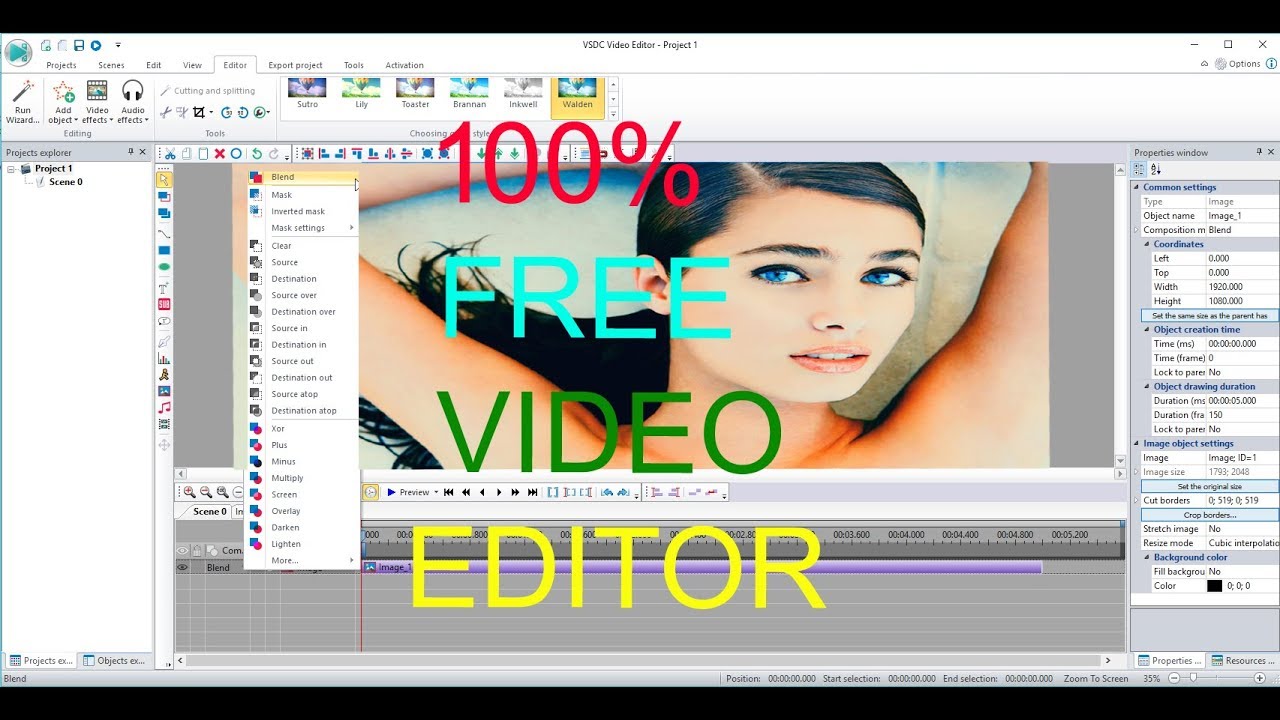Click the timeline zoom out magnifier
1280x720 pixels.
coord(206,492)
